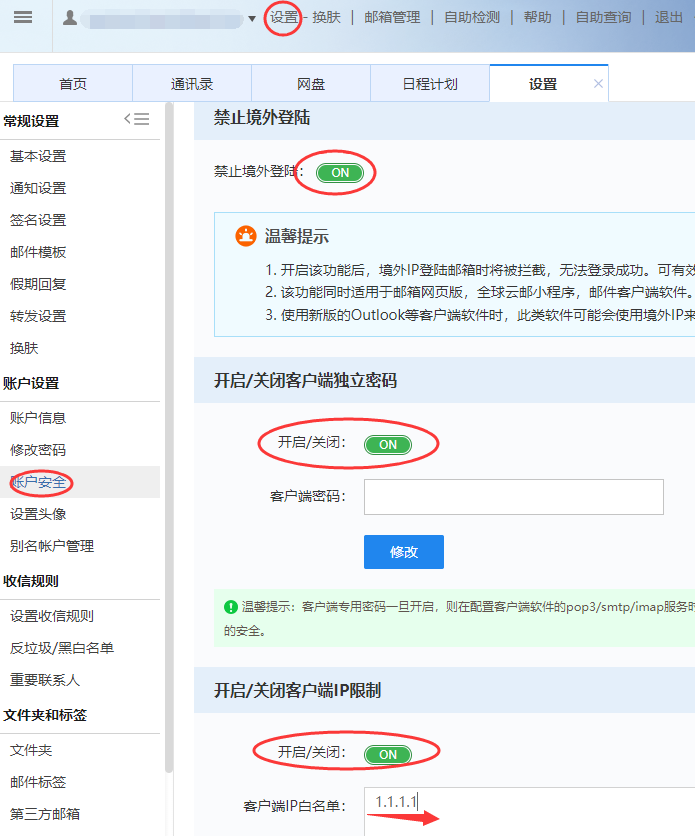Click inside the 客户端密码 input field
The width and height of the screenshot is (695, 836).
[x=513, y=496]
